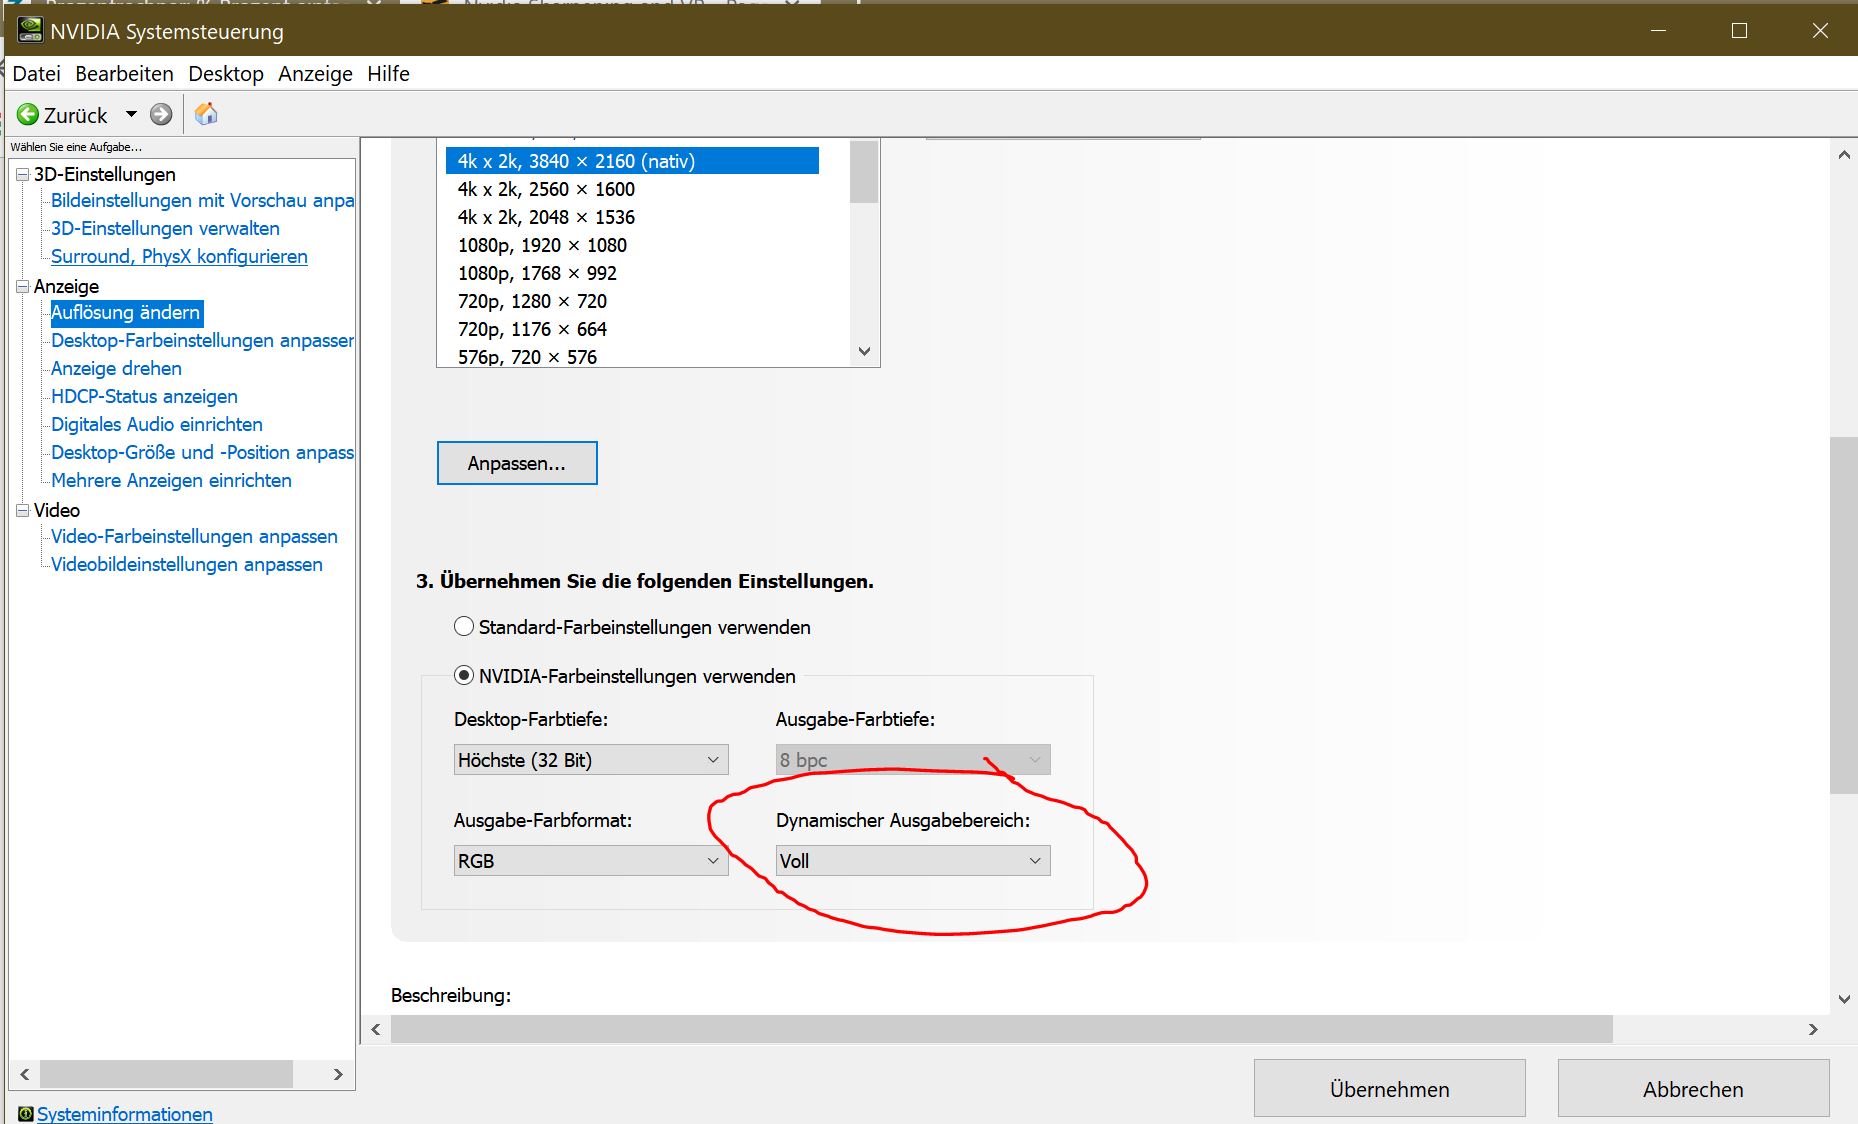Select Auflösung ändern in the tree
The height and width of the screenshot is (1124, 1858).
coord(126,313)
